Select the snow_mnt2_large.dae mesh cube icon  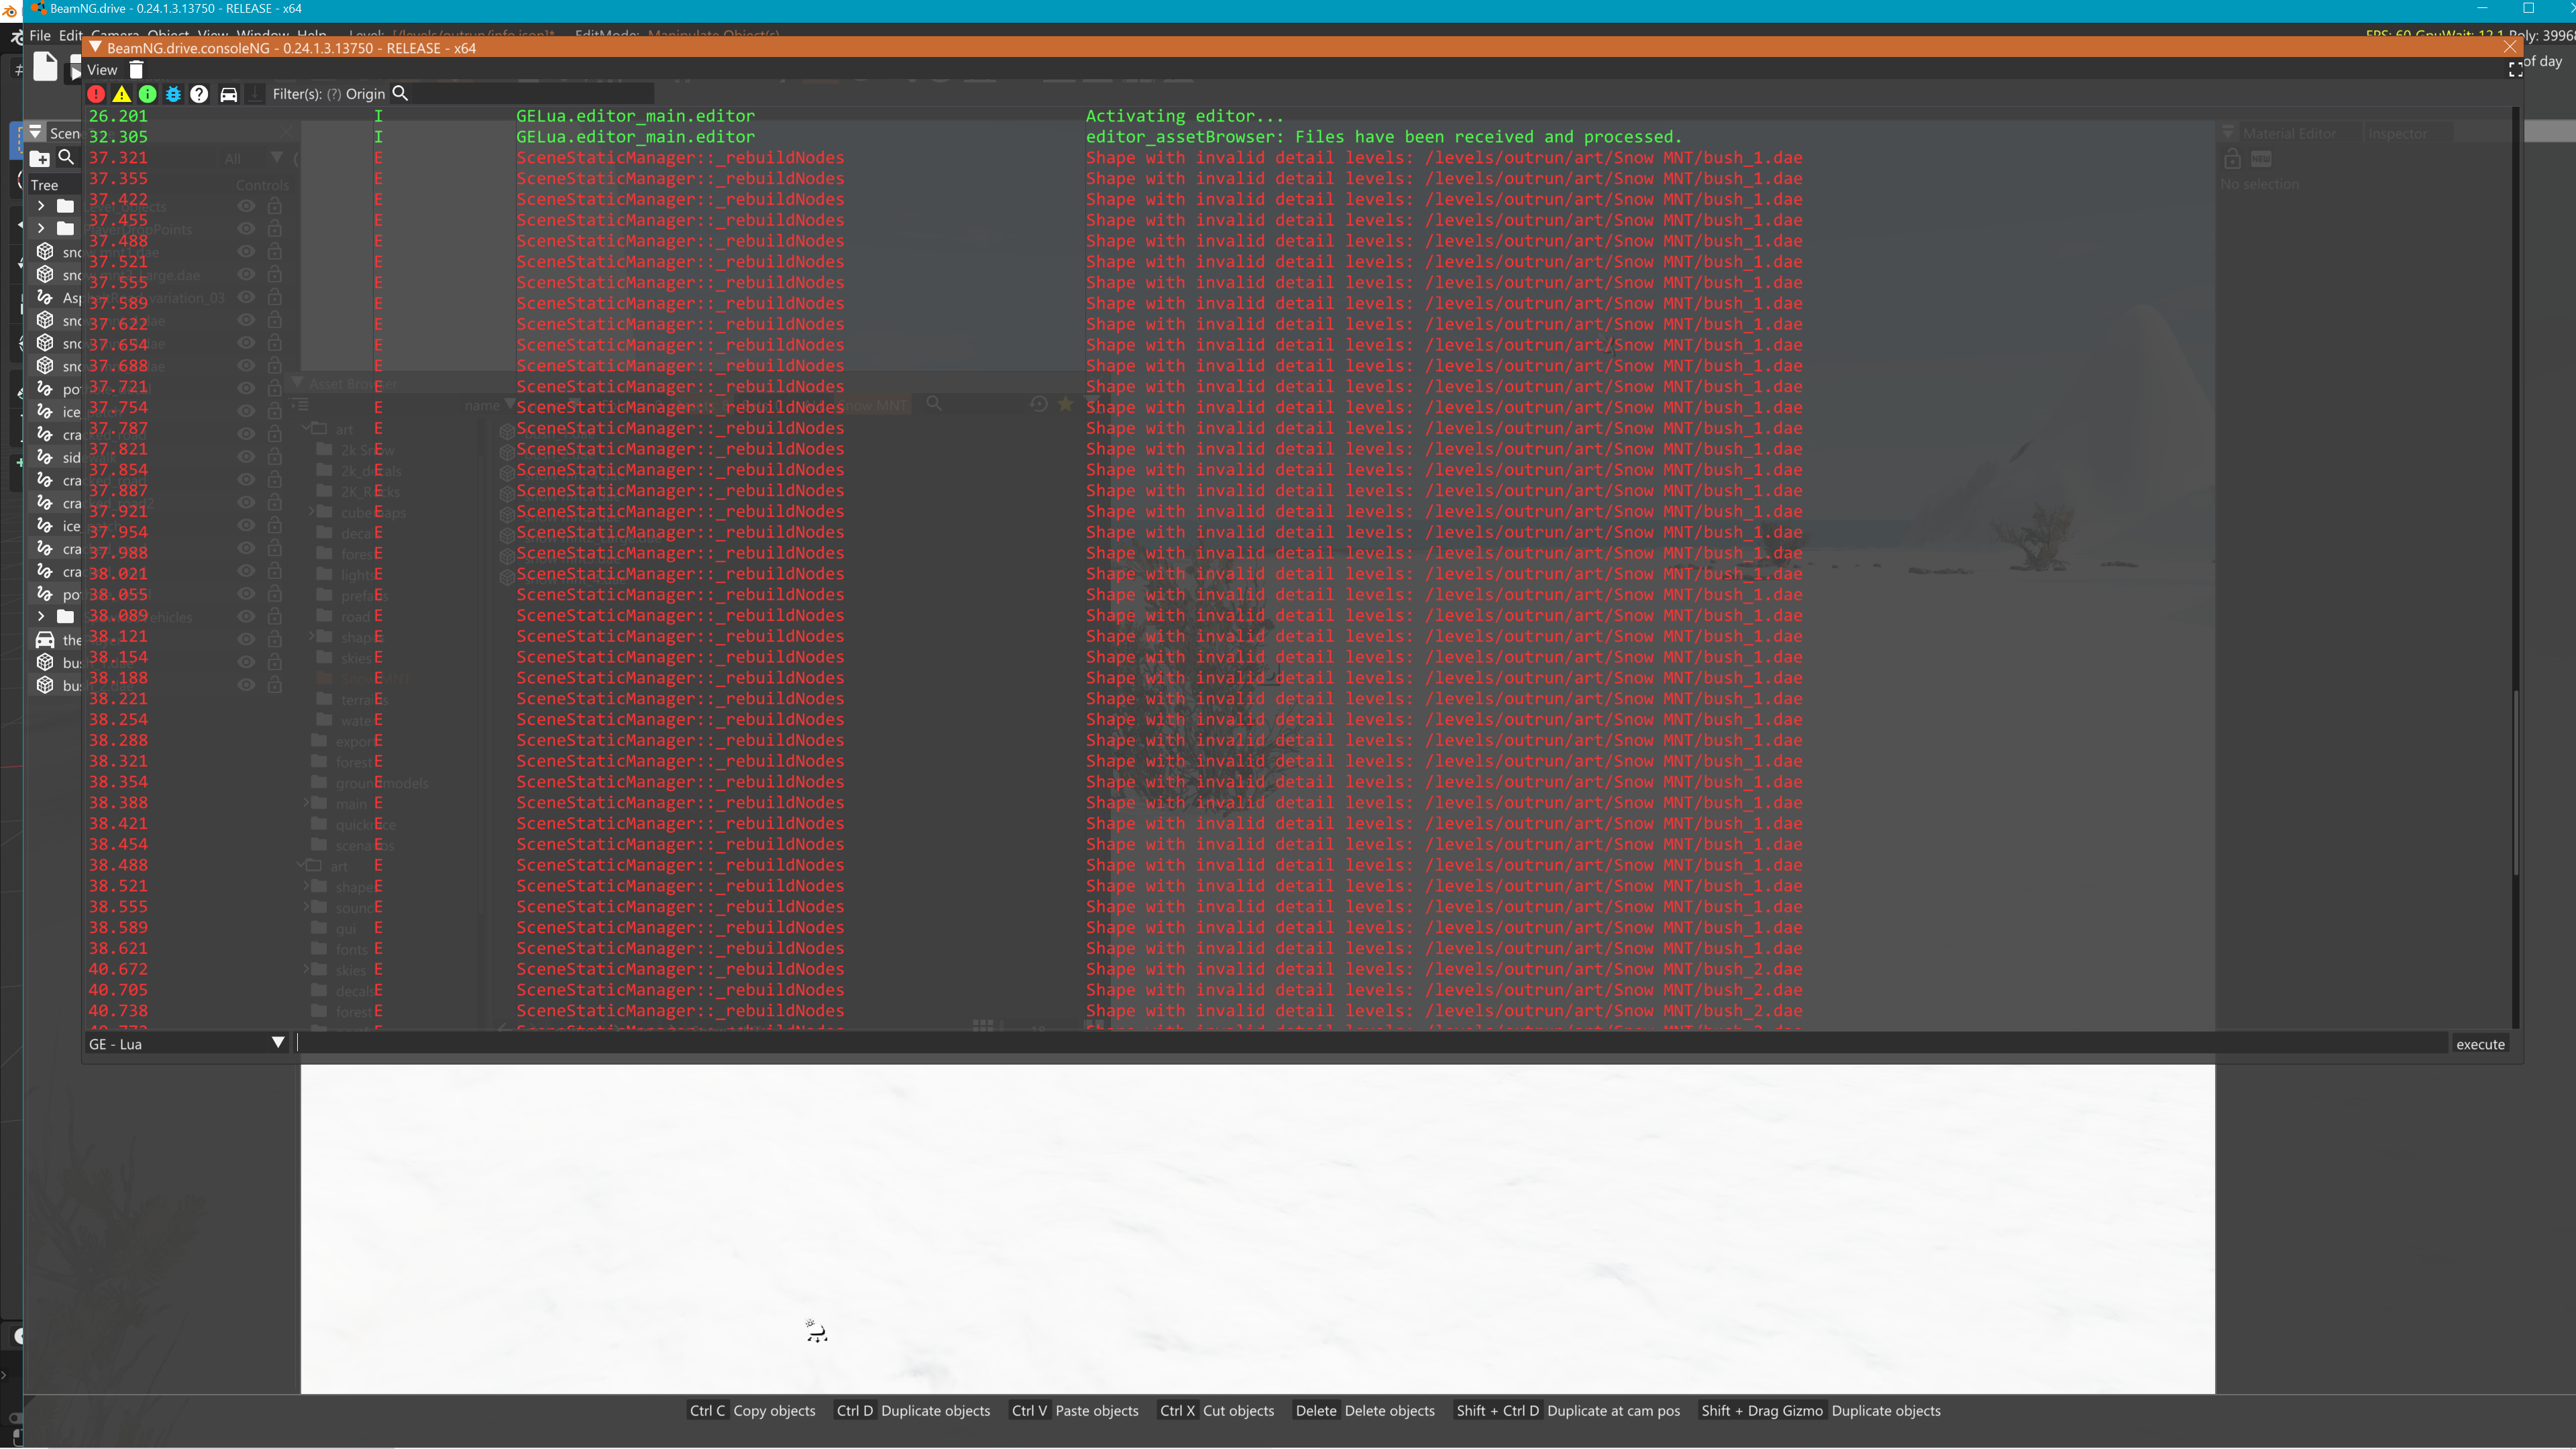[x=45, y=274]
